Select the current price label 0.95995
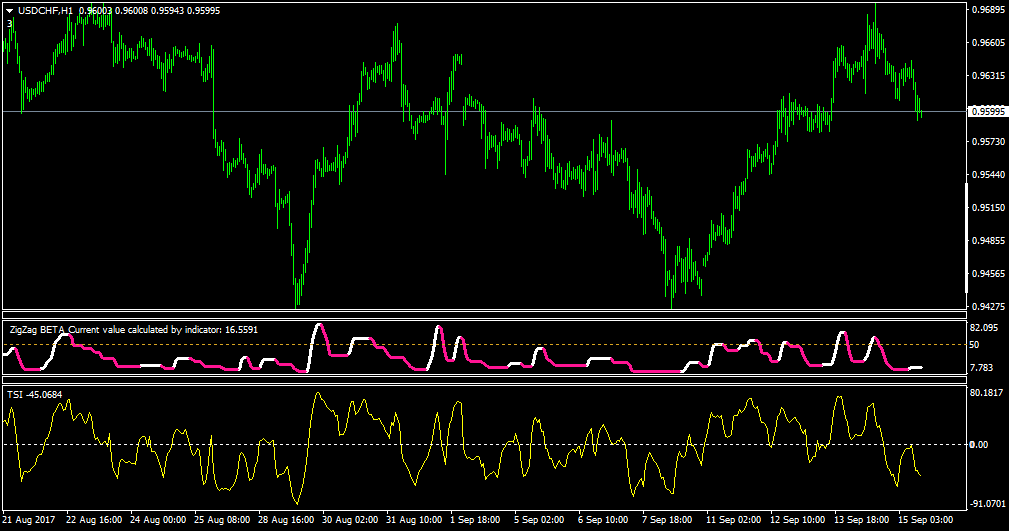 (x=988, y=111)
